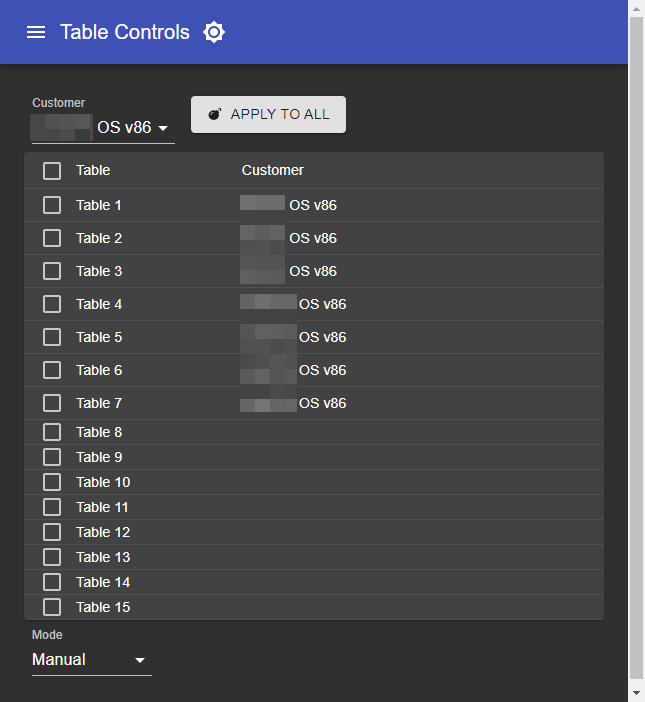The height and width of the screenshot is (702, 645).
Task: Click the Customer column header
Action: (272, 170)
